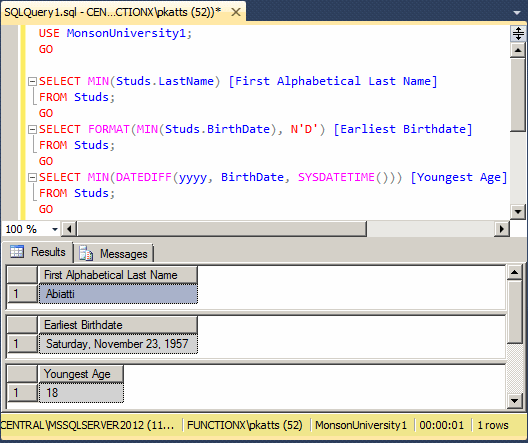Image resolution: width=528 pixels, height=443 pixels.
Task: Close the SQLQuery1.sql tab
Action: click(x=236, y=12)
